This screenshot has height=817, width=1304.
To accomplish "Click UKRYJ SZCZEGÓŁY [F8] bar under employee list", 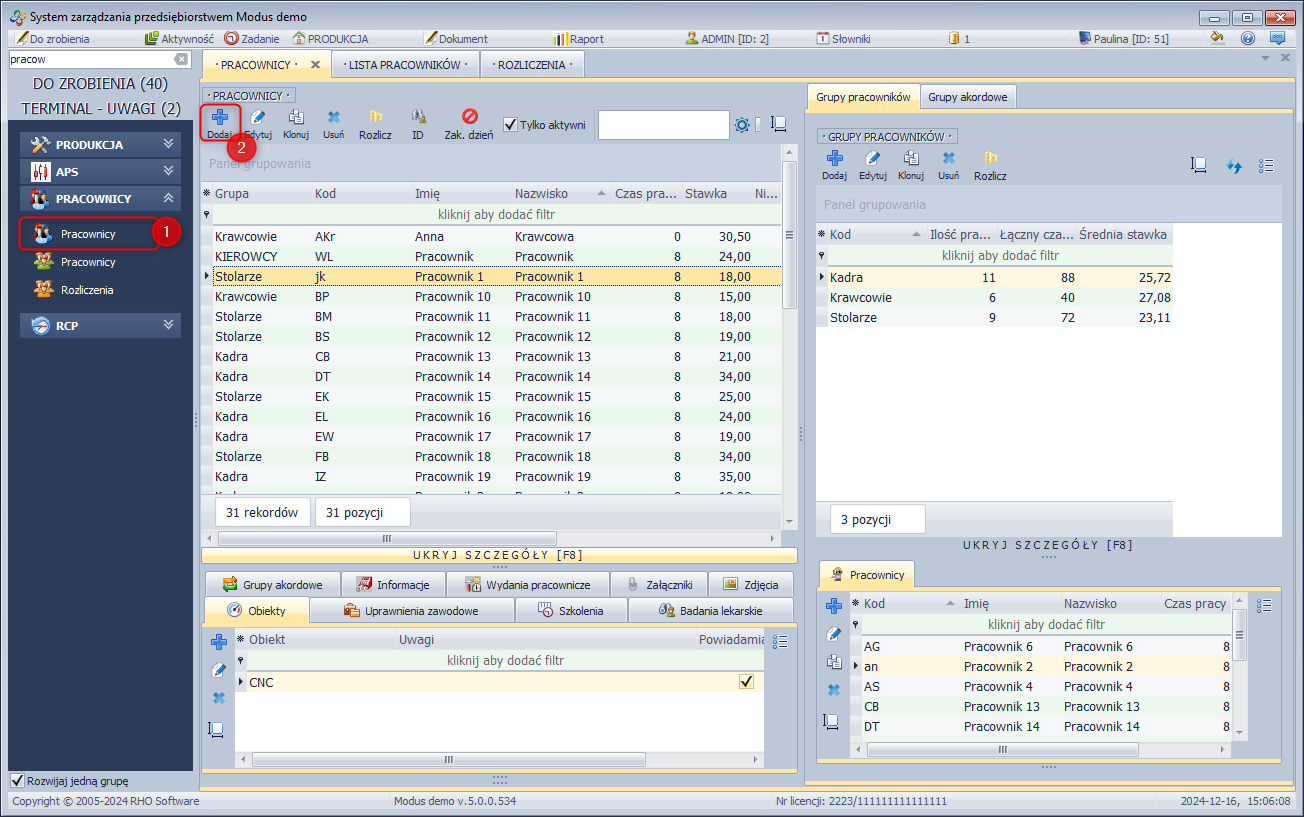I will click(x=498, y=555).
